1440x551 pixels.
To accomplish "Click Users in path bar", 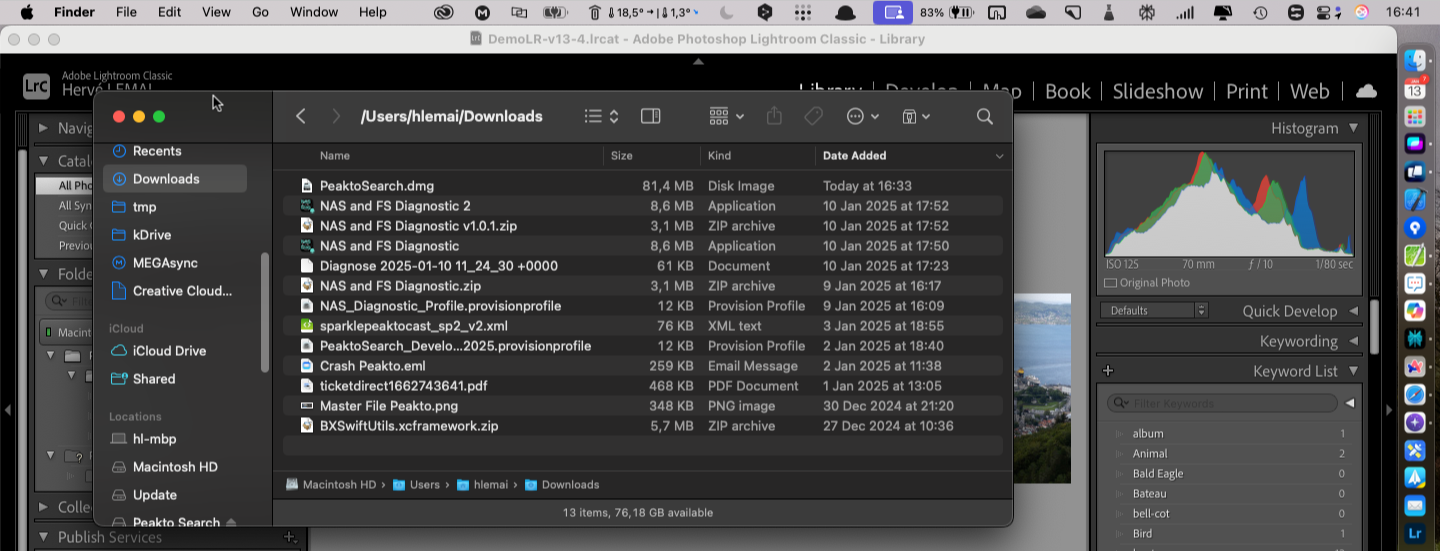I will [x=416, y=485].
